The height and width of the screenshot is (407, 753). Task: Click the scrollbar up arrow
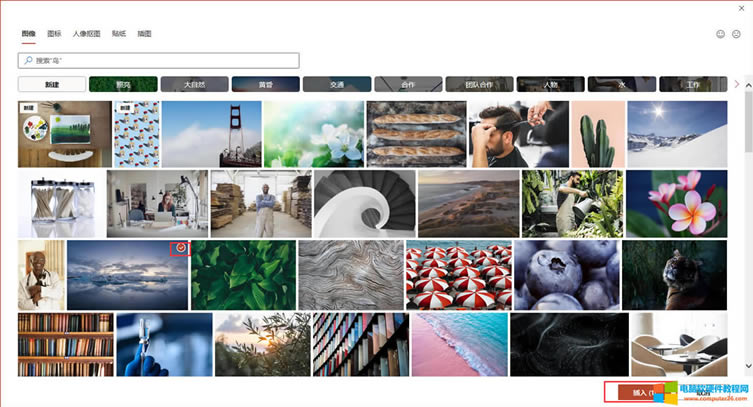point(748,85)
